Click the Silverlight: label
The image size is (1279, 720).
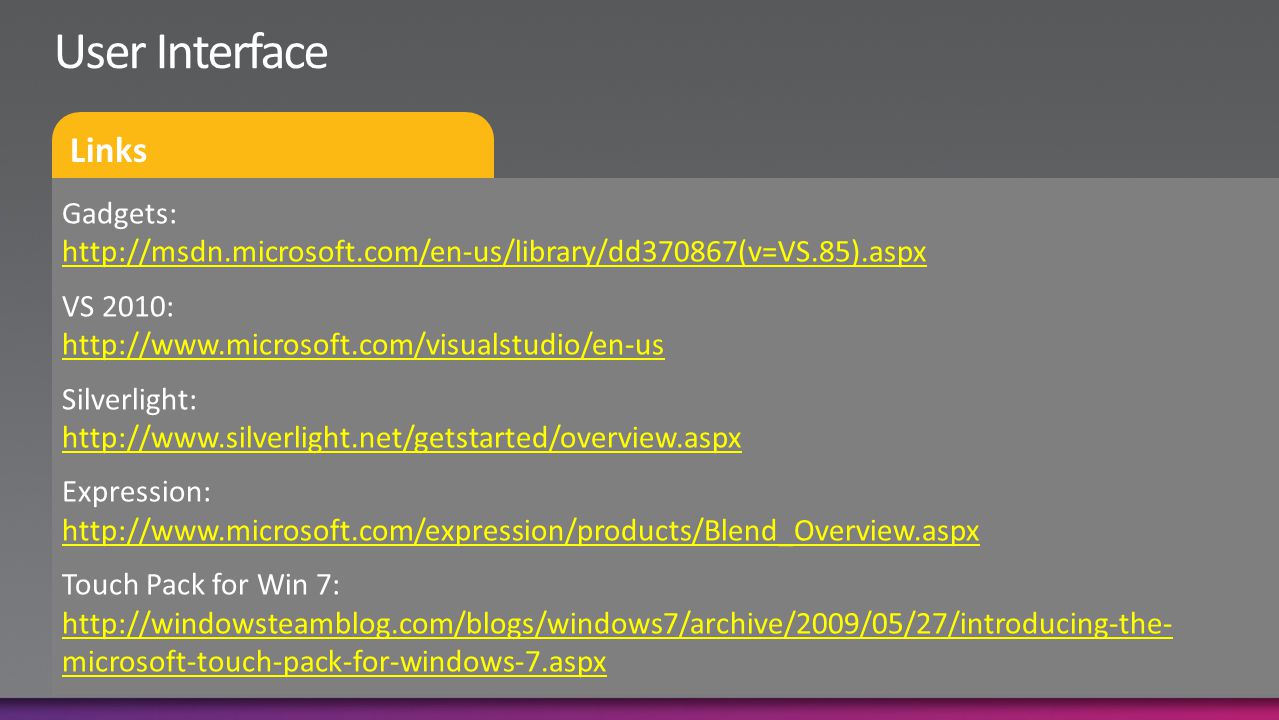tap(129, 401)
